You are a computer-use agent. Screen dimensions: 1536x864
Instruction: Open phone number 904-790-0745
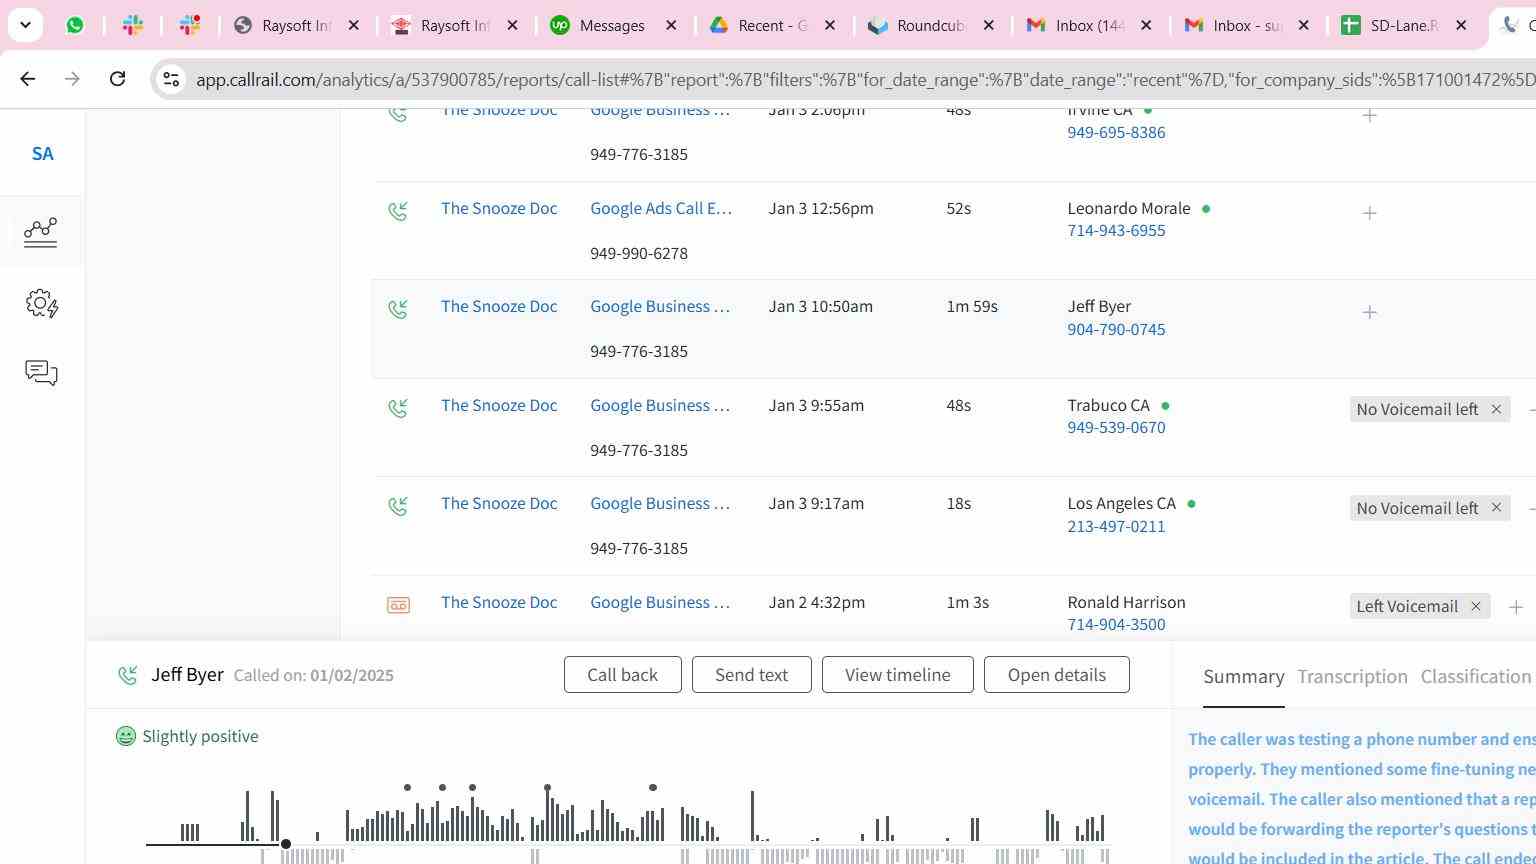point(1116,330)
